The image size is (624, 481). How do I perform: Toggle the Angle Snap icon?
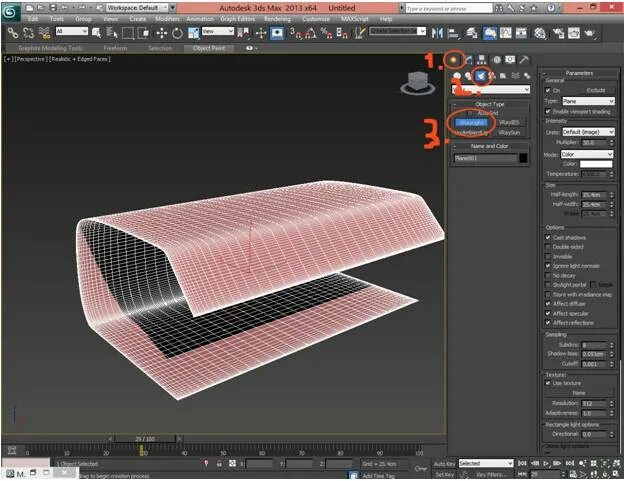310,33
